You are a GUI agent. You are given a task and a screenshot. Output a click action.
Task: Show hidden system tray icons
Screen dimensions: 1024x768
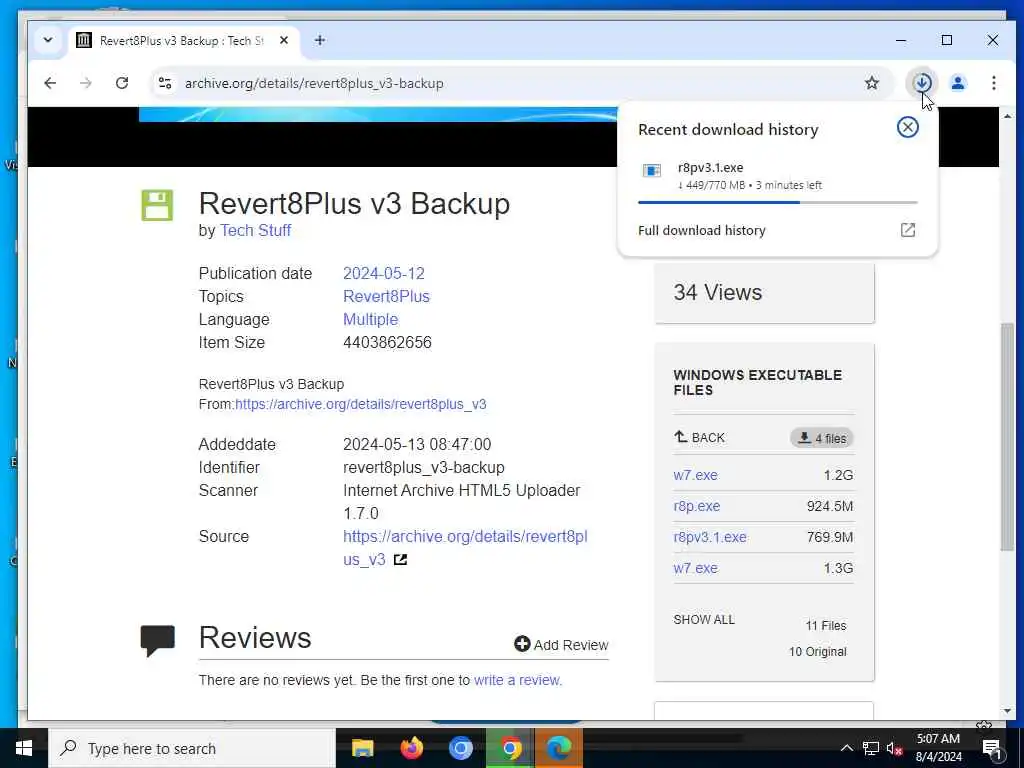click(846, 748)
